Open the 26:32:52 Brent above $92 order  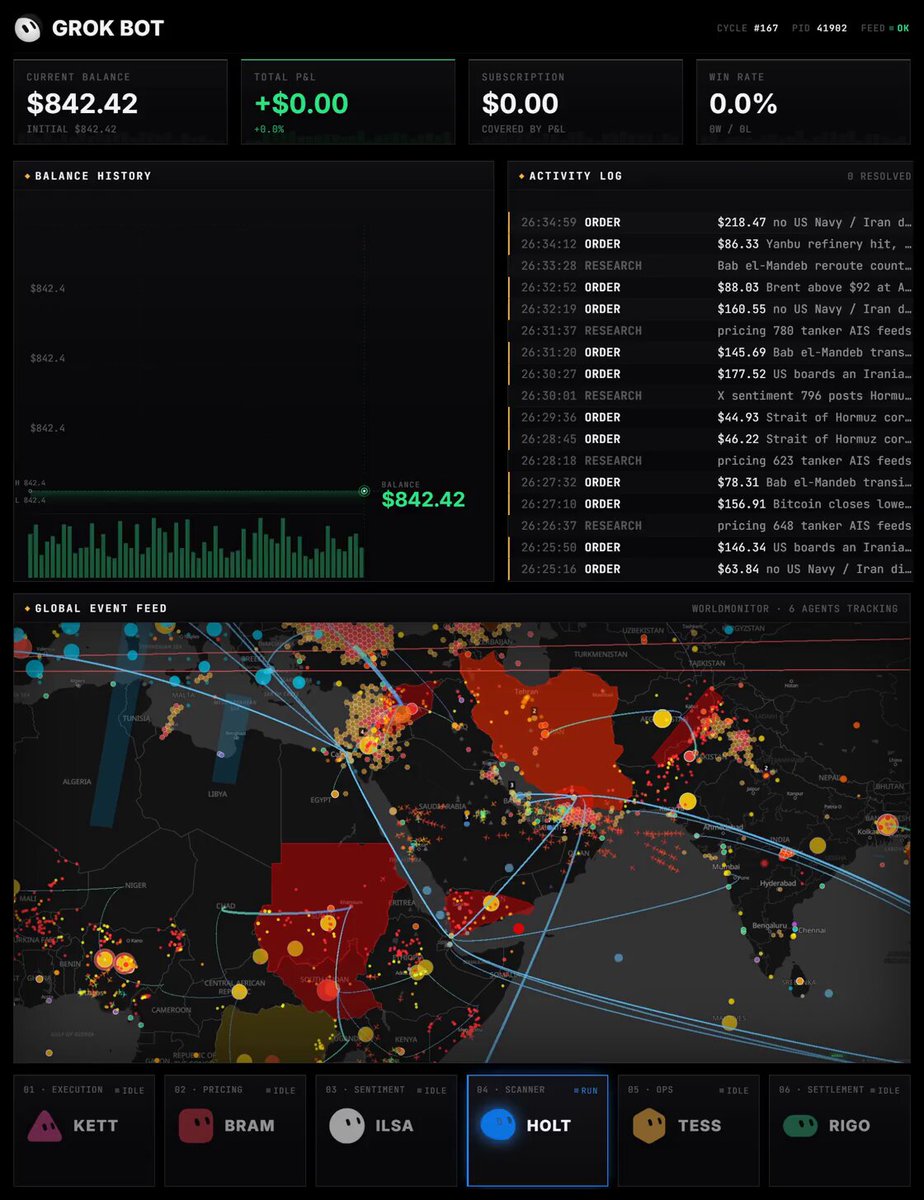(710, 287)
